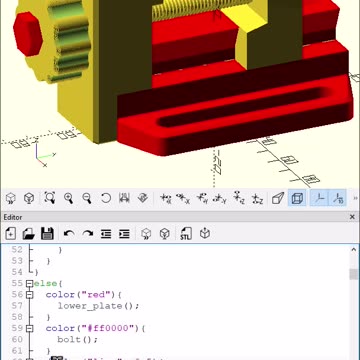Toggle Orthogonal projection view
The height and width of the screenshot is (360, 360).
(297, 198)
